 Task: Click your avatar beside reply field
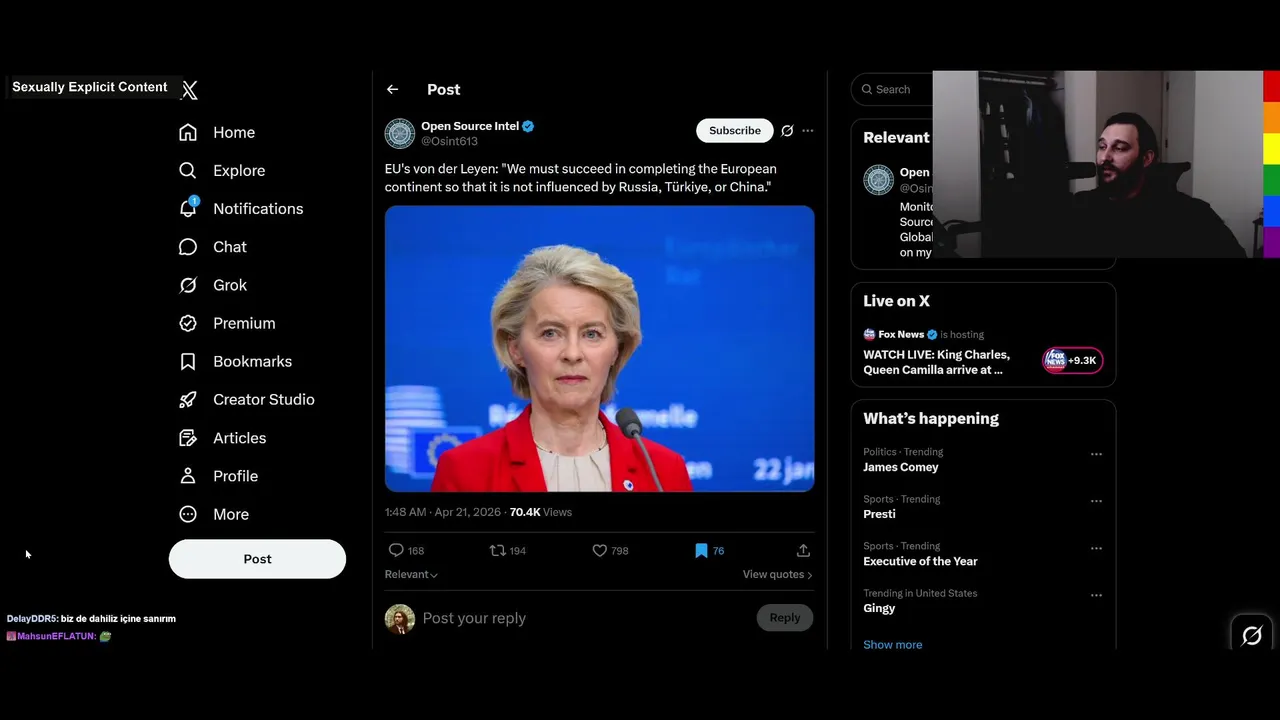click(x=400, y=619)
